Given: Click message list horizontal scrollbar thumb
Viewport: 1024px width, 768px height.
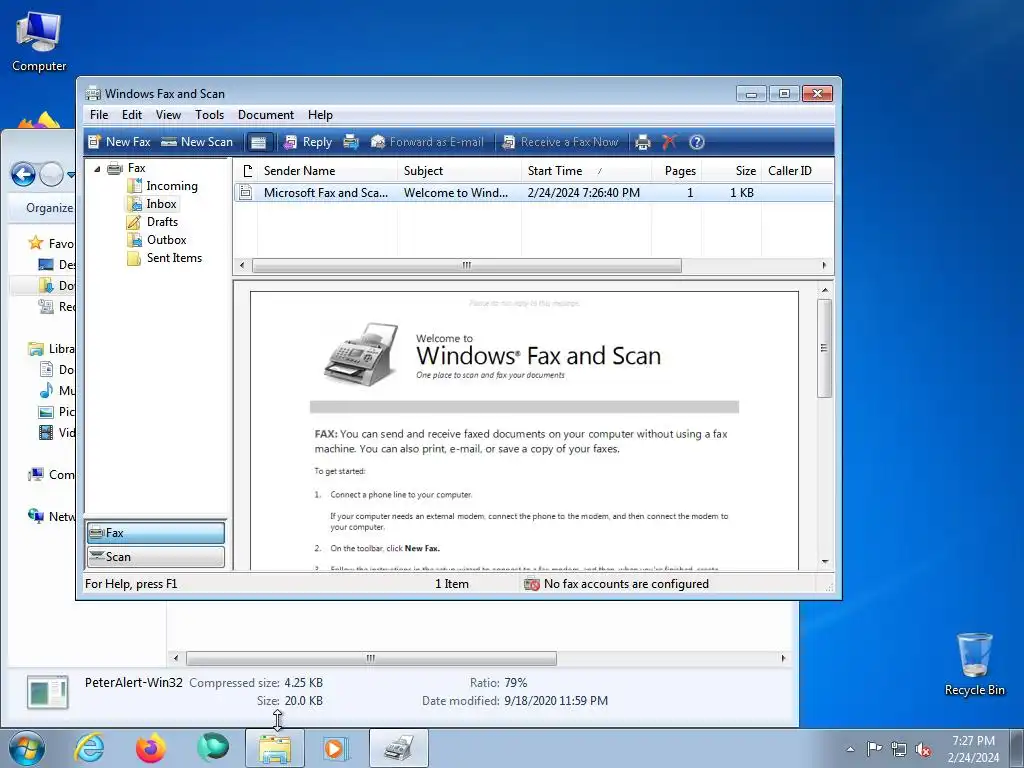Looking at the screenshot, I should [x=467, y=266].
